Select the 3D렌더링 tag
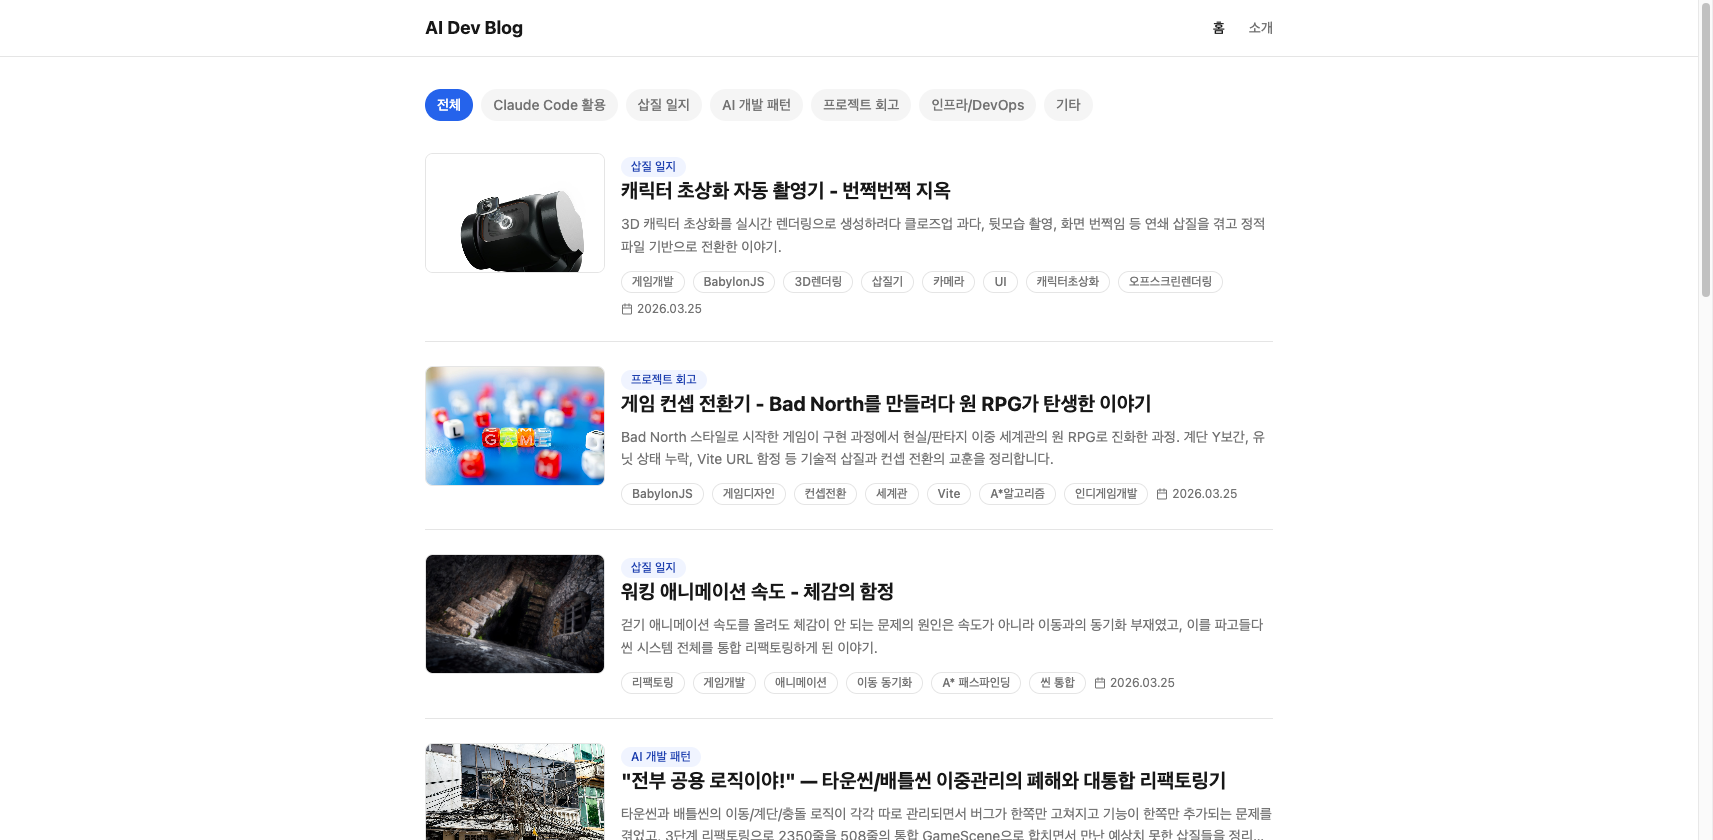This screenshot has height=840, width=1713. click(x=818, y=282)
